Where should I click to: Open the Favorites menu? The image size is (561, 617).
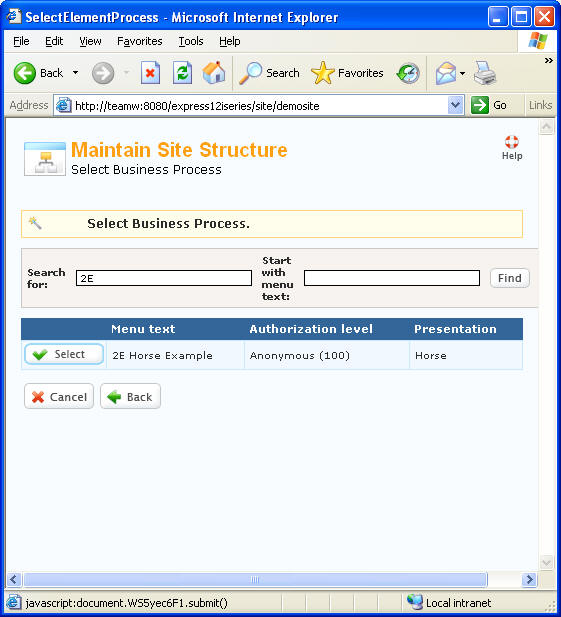(x=140, y=41)
